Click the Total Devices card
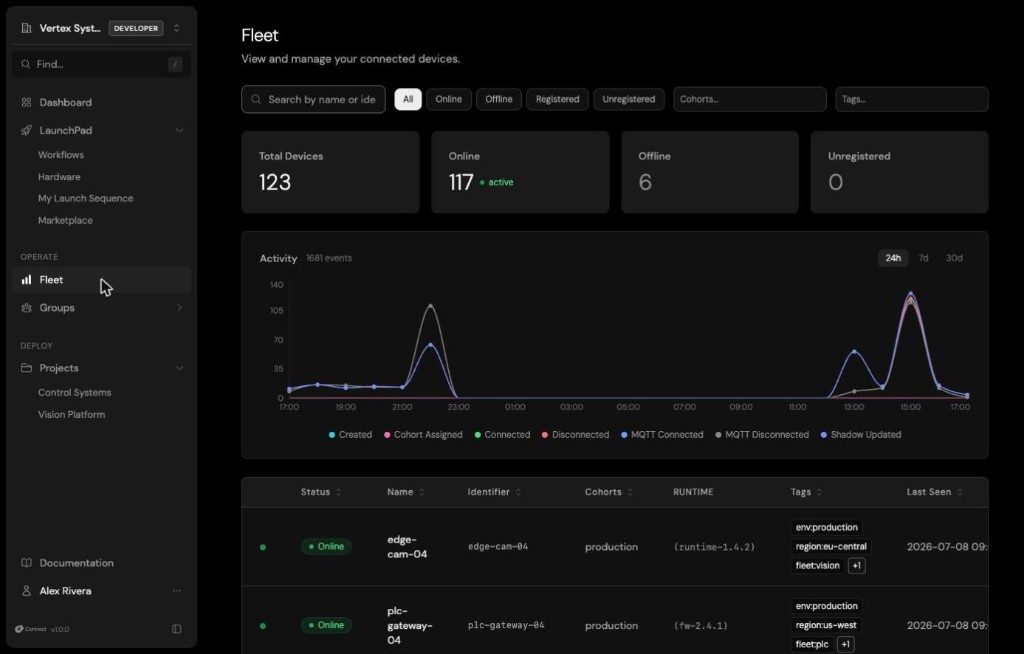1024x654 pixels. (330, 172)
